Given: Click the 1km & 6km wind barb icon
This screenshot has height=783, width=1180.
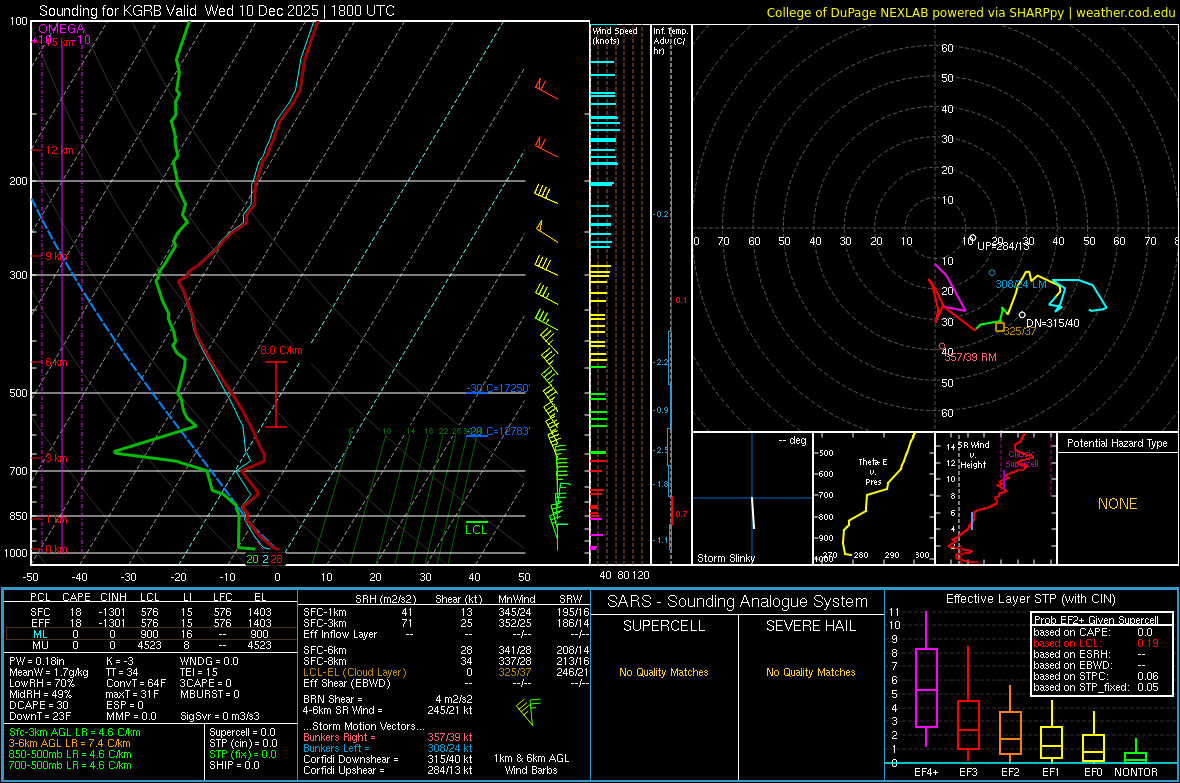Looking at the screenshot, I should coord(529,711).
